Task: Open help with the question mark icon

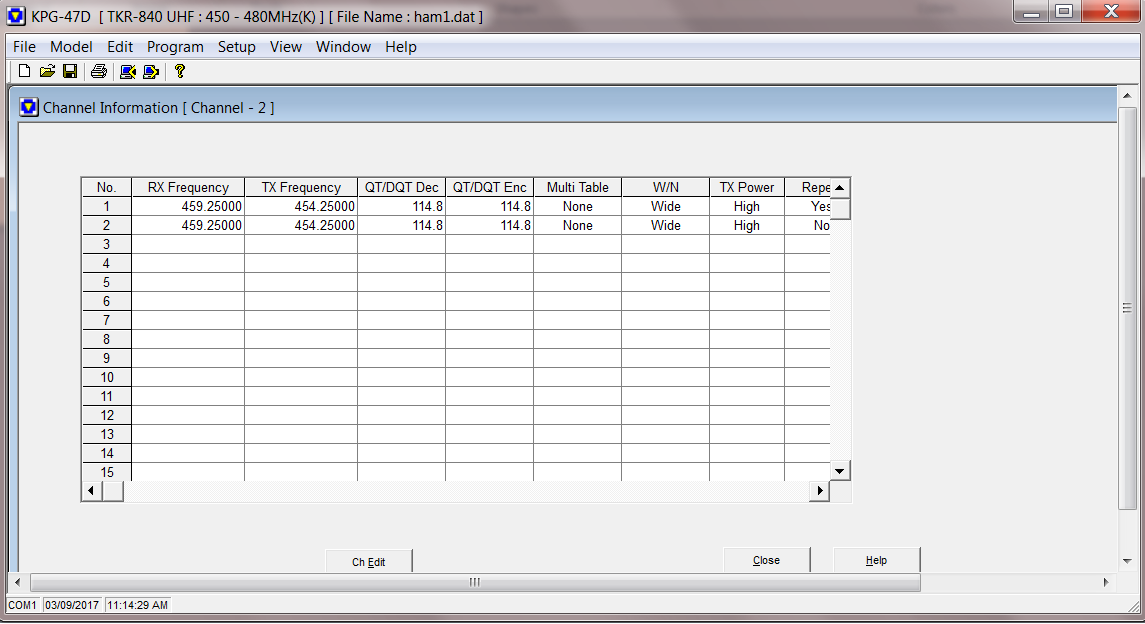Action: (179, 71)
